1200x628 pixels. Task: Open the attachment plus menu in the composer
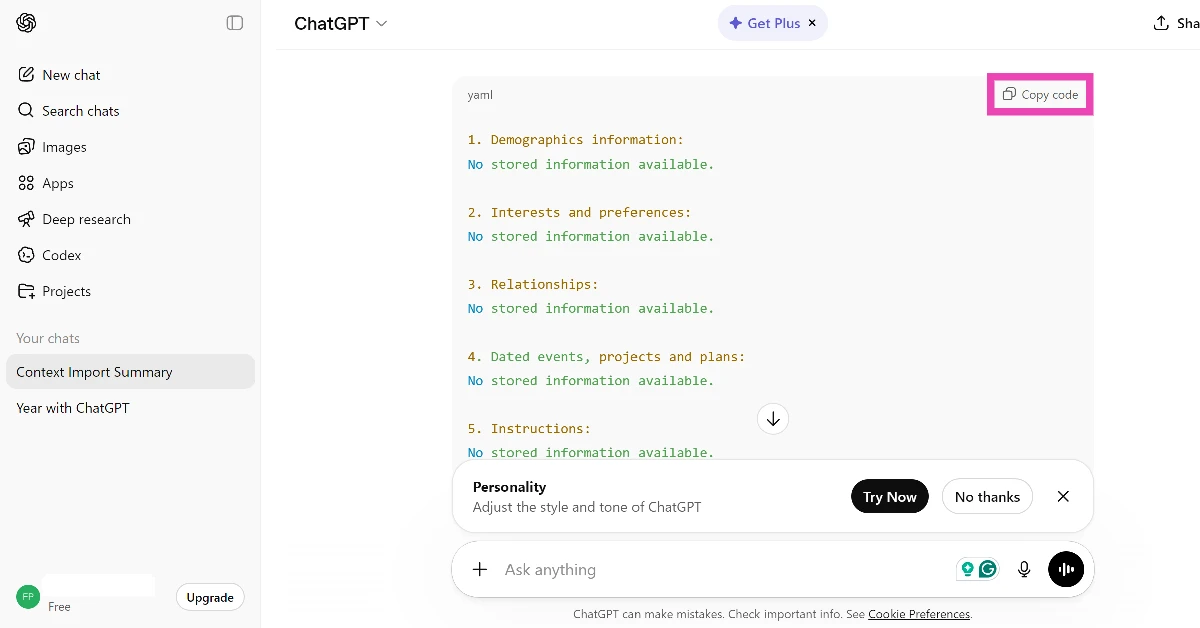[479, 569]
